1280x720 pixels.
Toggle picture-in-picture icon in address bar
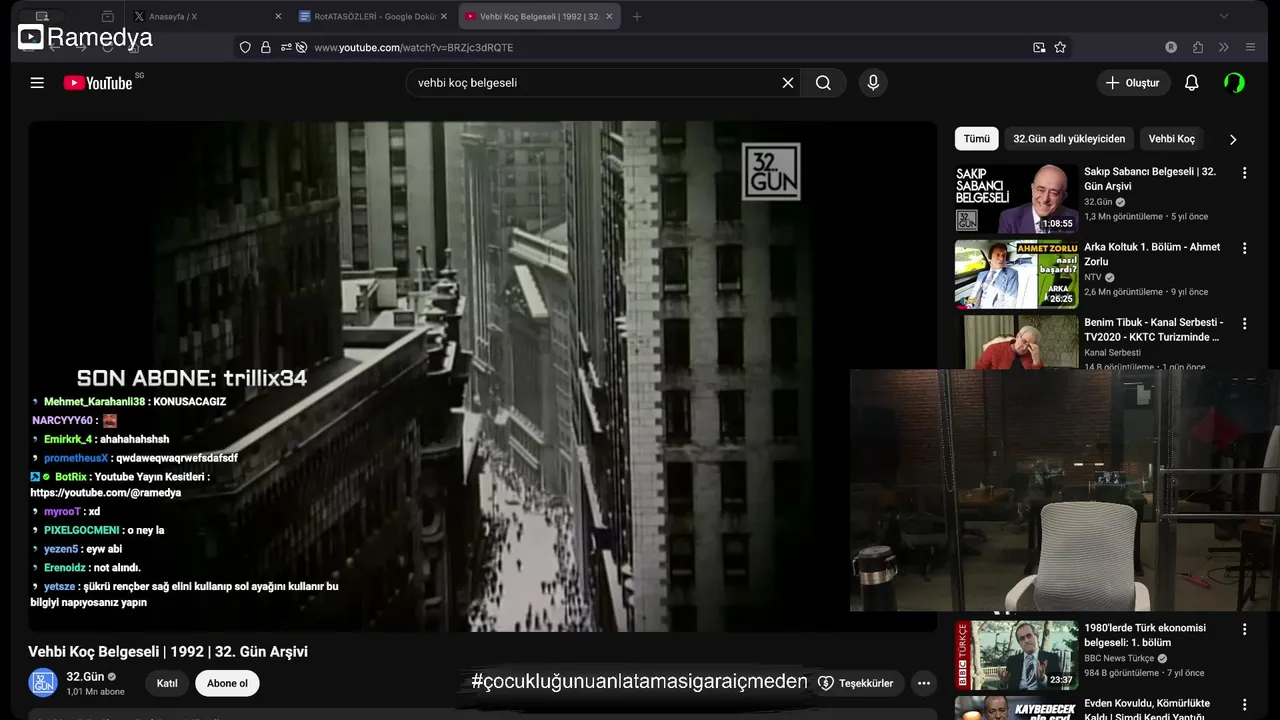pos(1039,47)
